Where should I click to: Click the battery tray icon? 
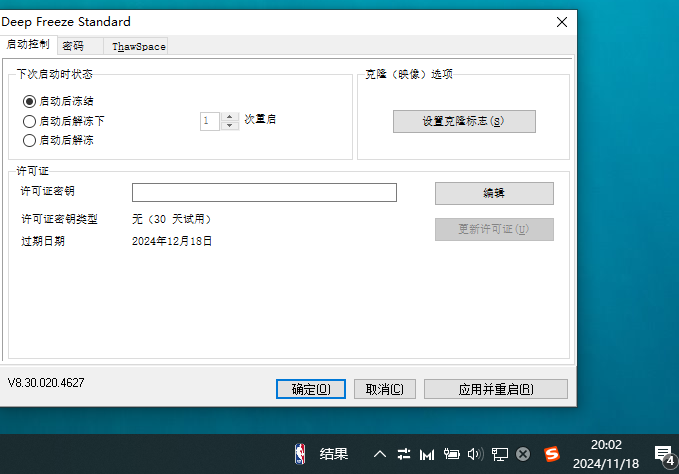(452, 454)
